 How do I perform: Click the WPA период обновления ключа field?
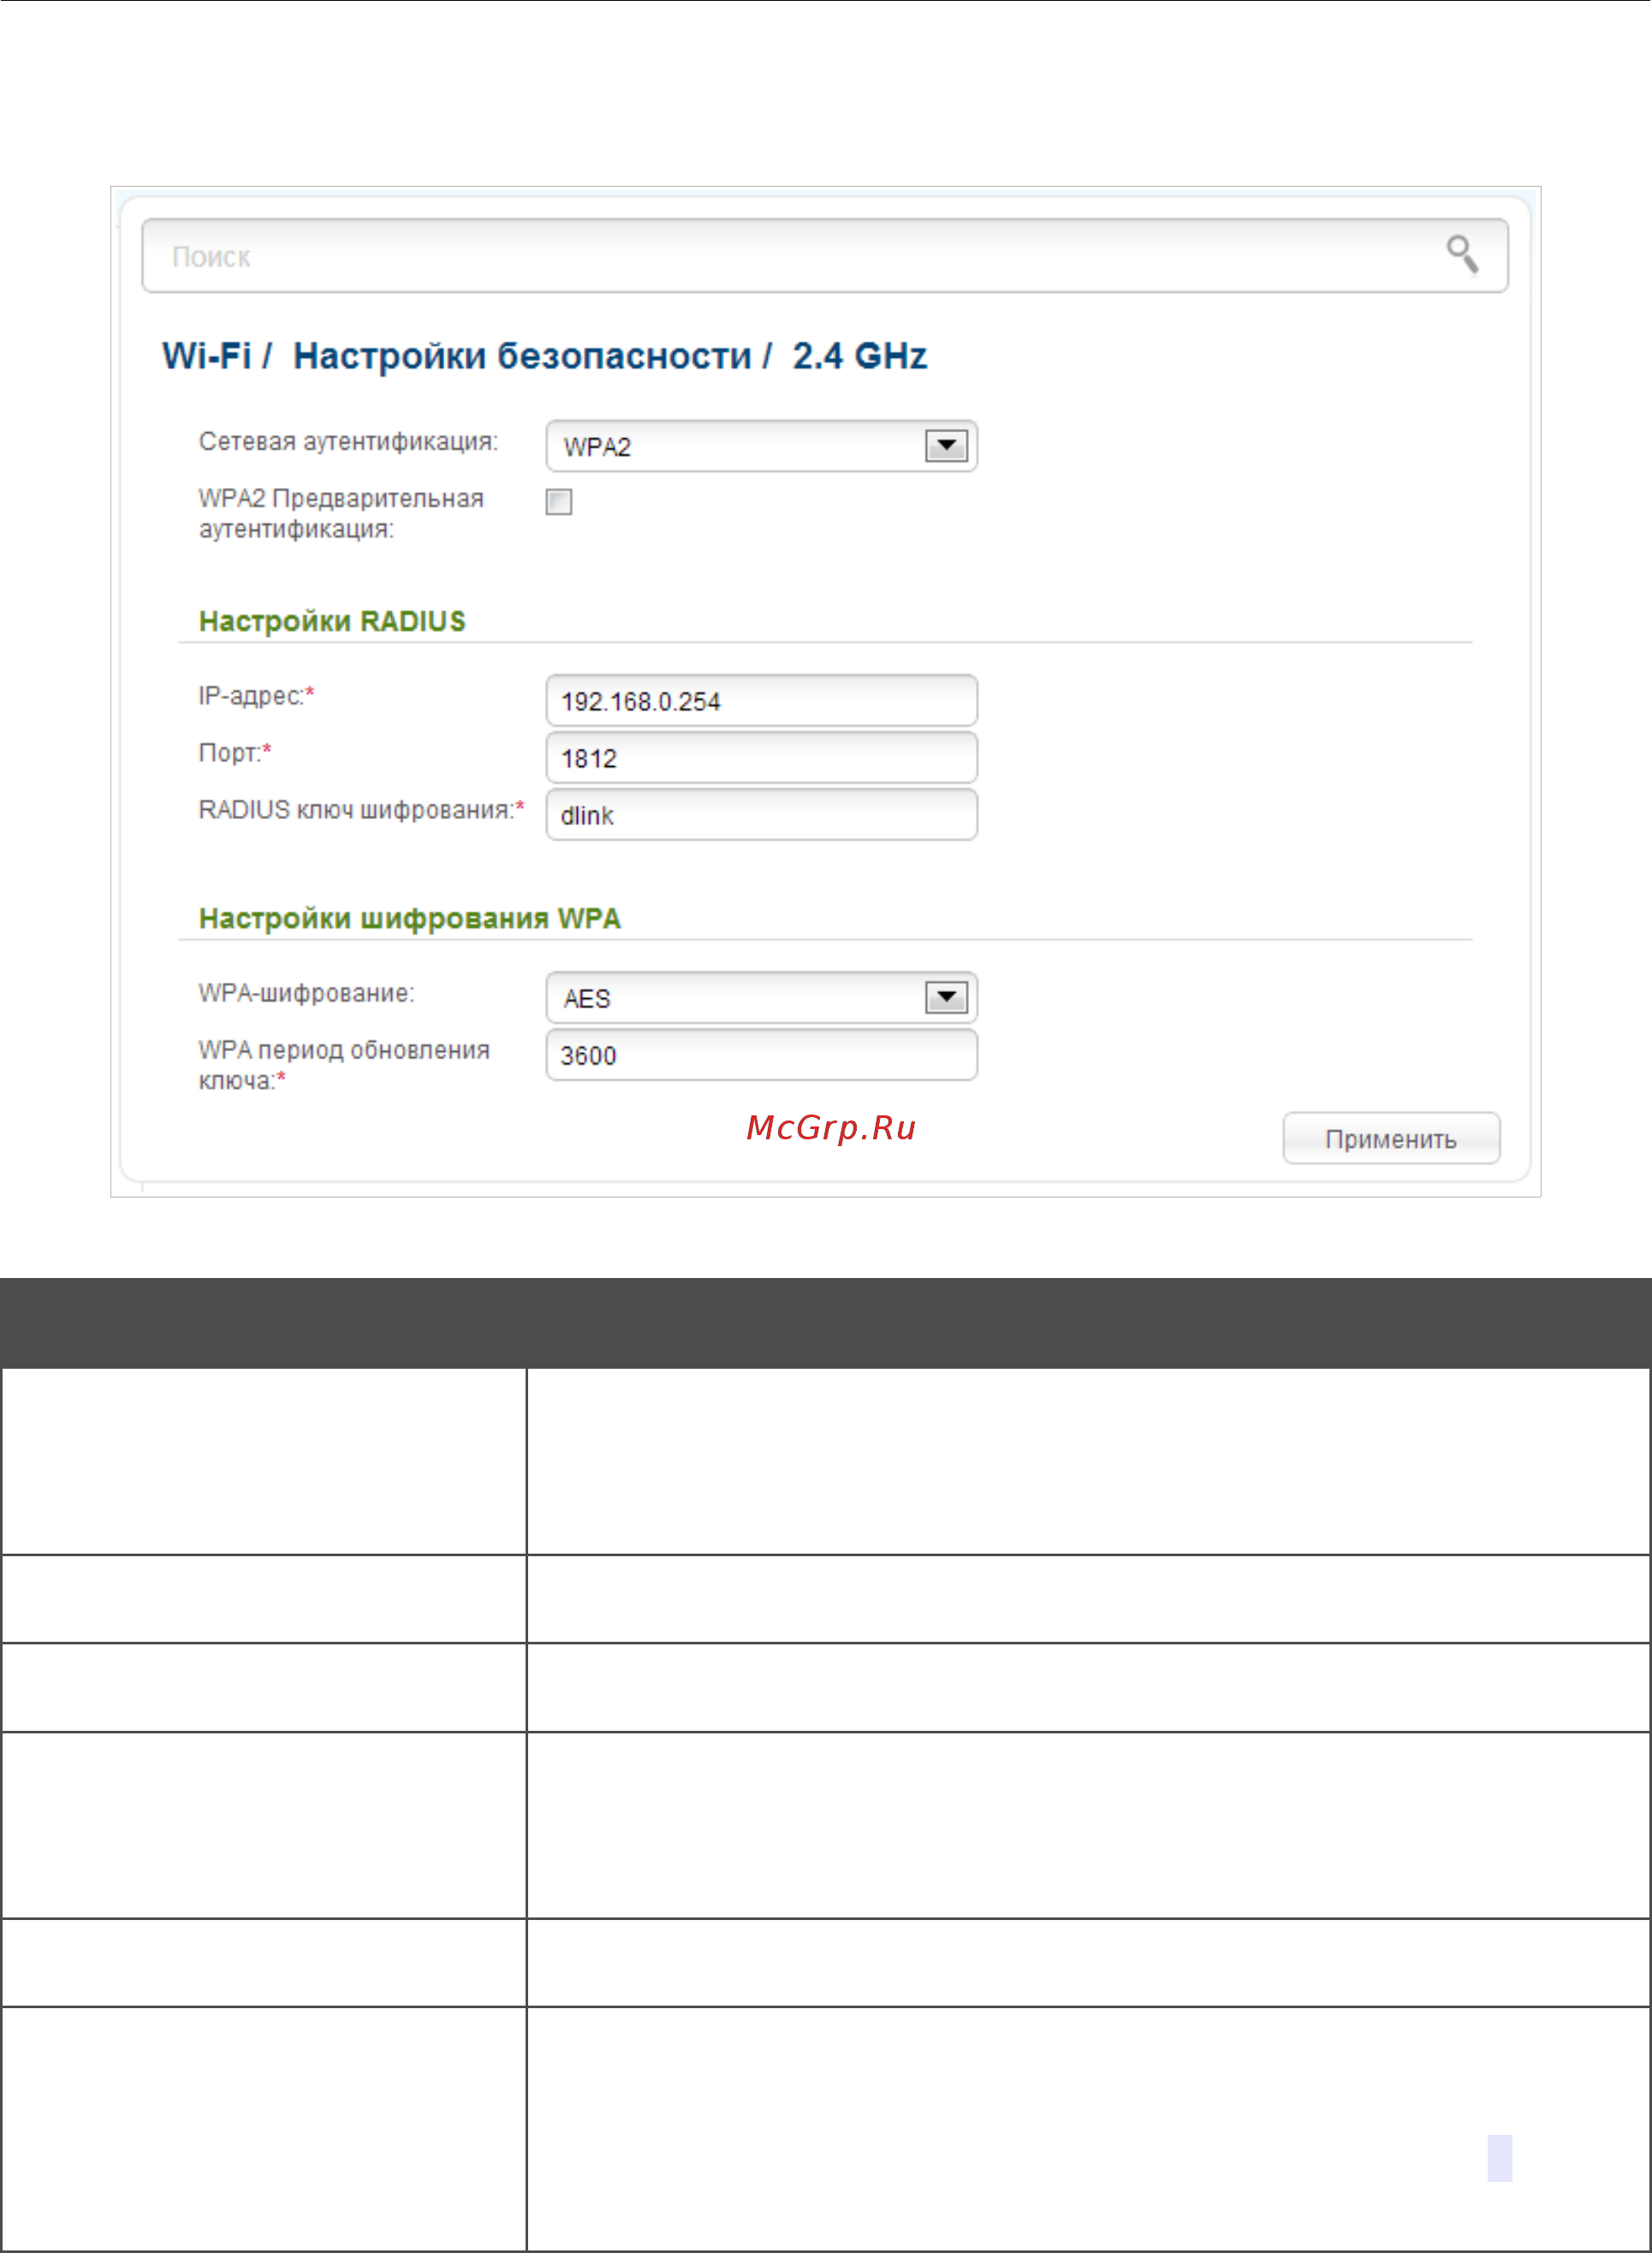pos(761,1055)
